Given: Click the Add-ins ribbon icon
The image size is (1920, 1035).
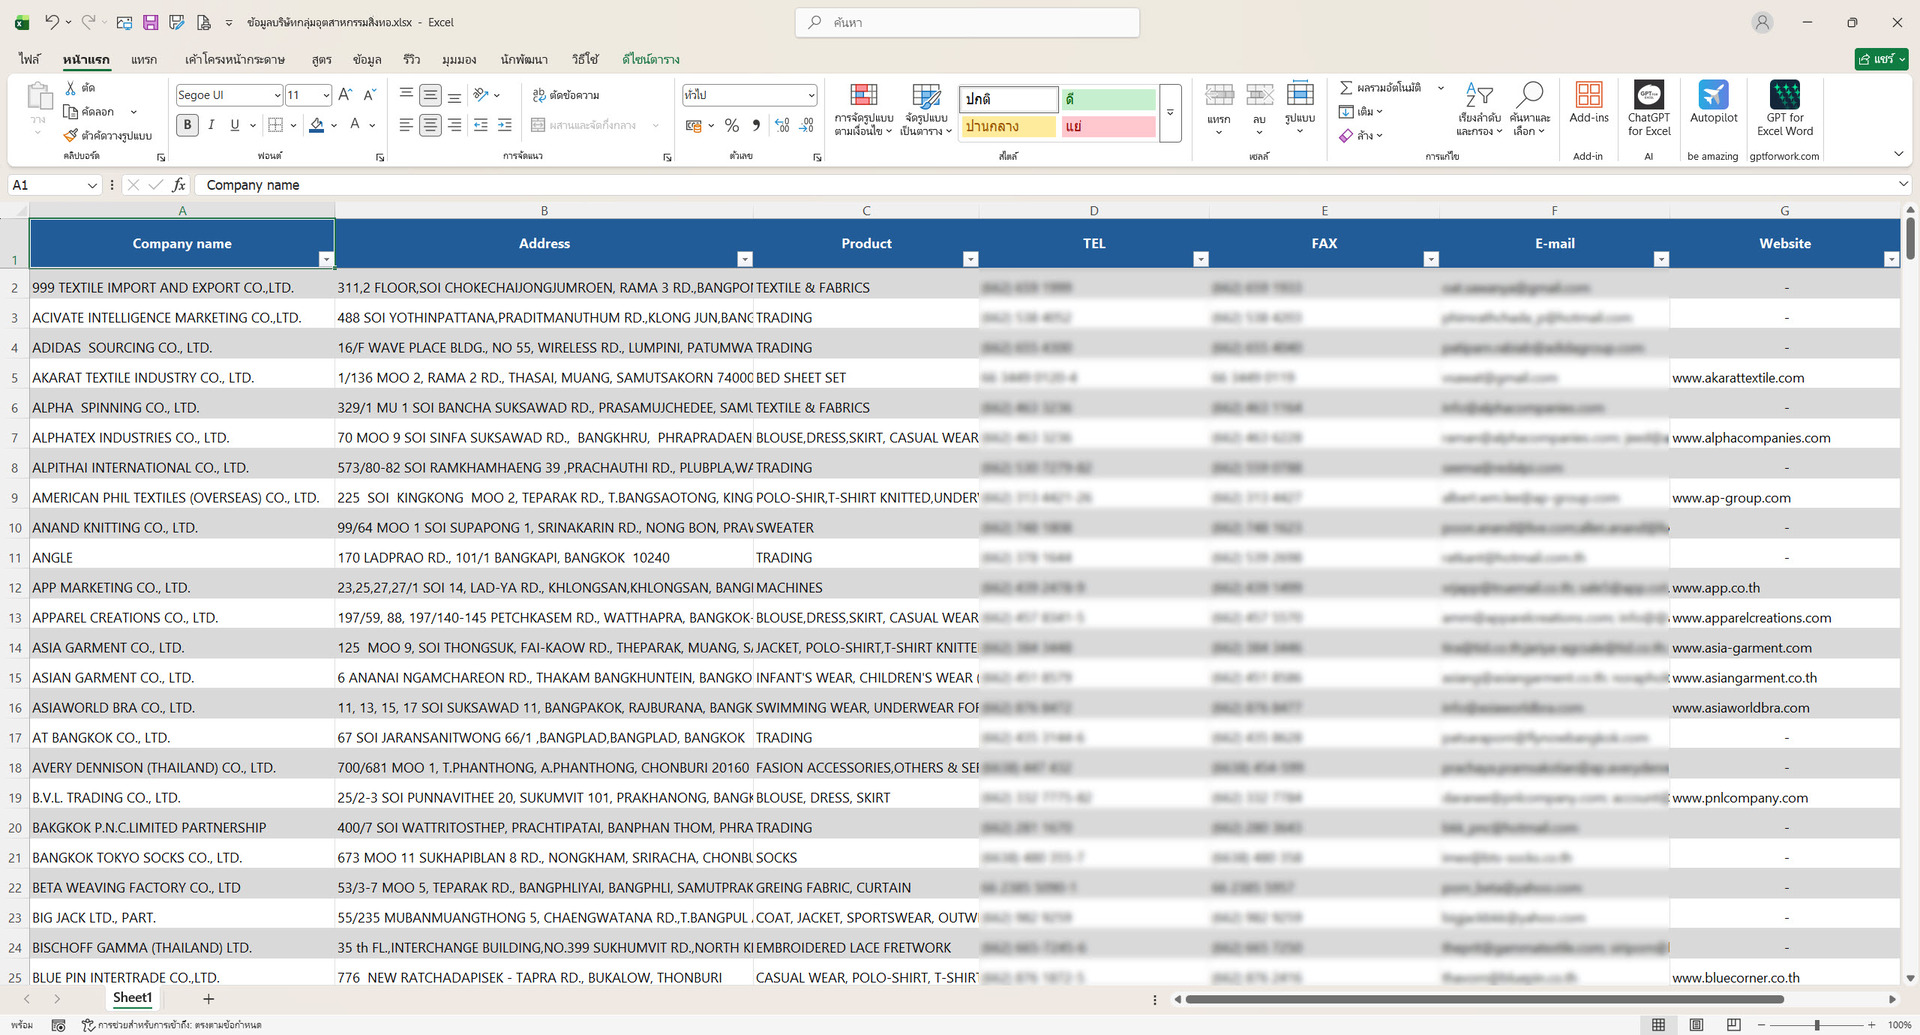Looking at the screenshot, I should (x=1588, y=102).
